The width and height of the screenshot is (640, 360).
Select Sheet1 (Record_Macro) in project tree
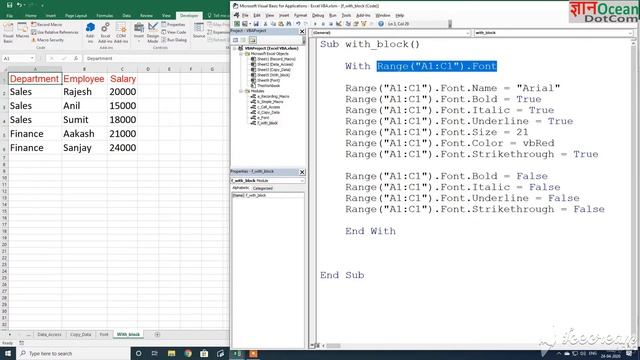click(273, 59)
